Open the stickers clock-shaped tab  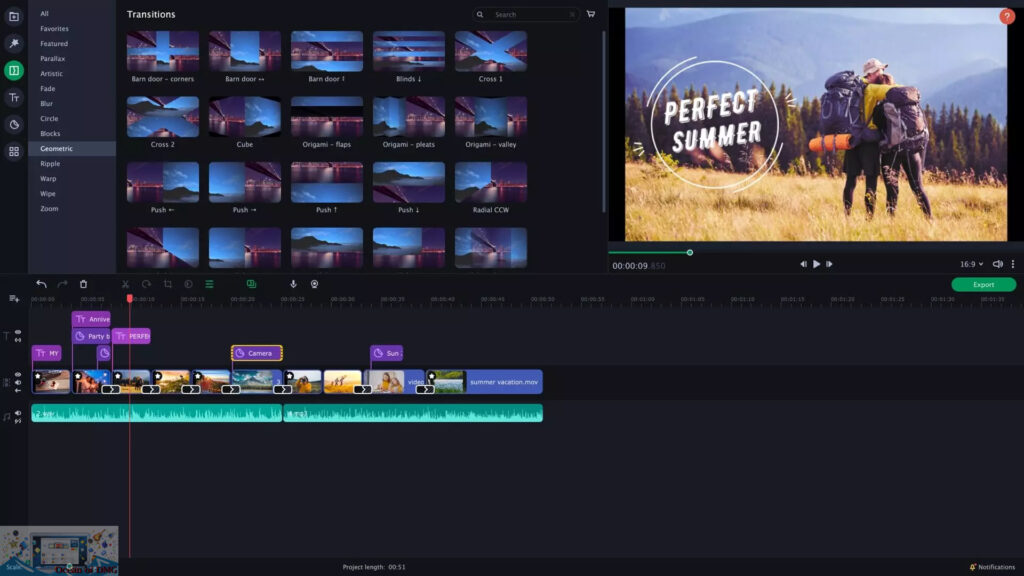coord(14,124)
